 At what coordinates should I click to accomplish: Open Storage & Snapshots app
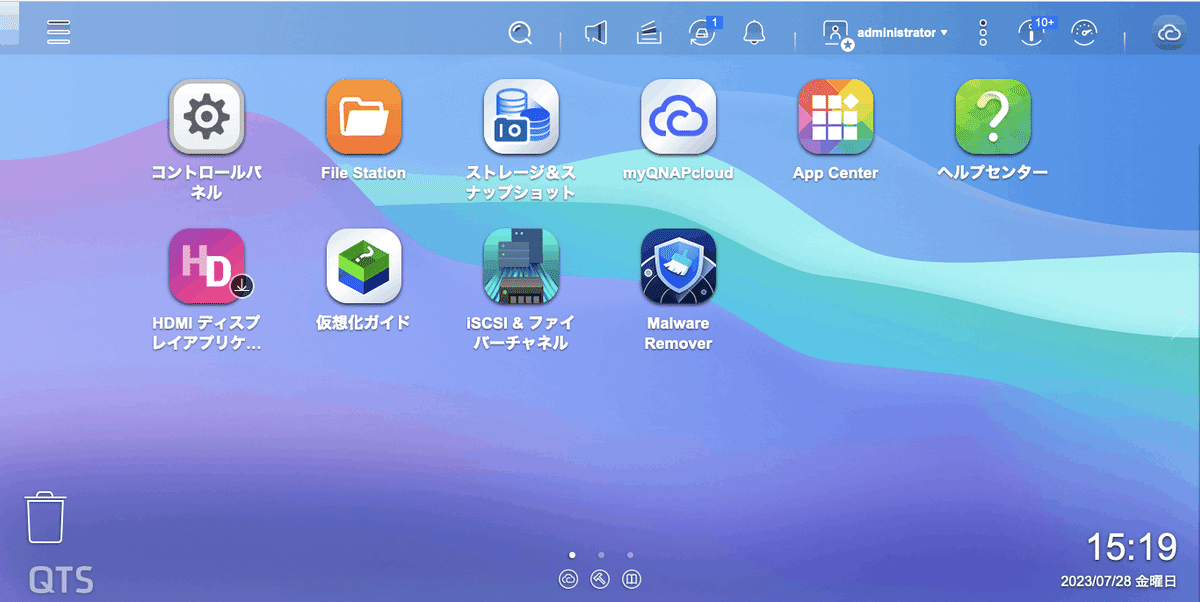(x=521, y=117)
